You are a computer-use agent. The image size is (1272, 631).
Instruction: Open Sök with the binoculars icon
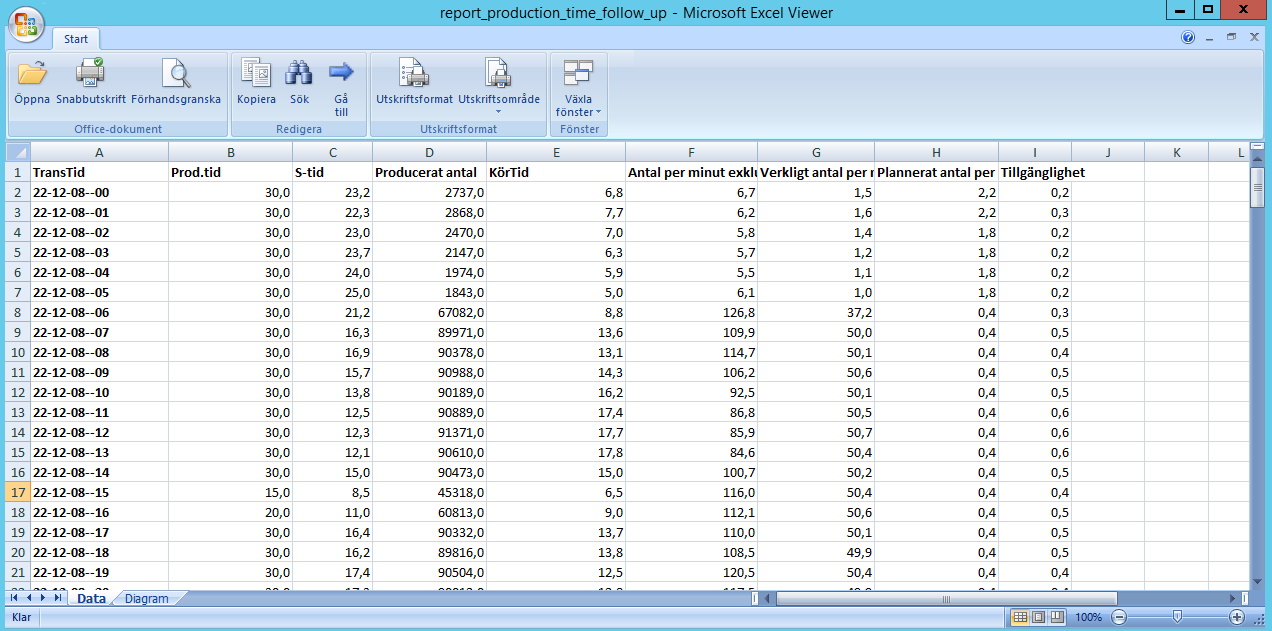pos(299,74)
